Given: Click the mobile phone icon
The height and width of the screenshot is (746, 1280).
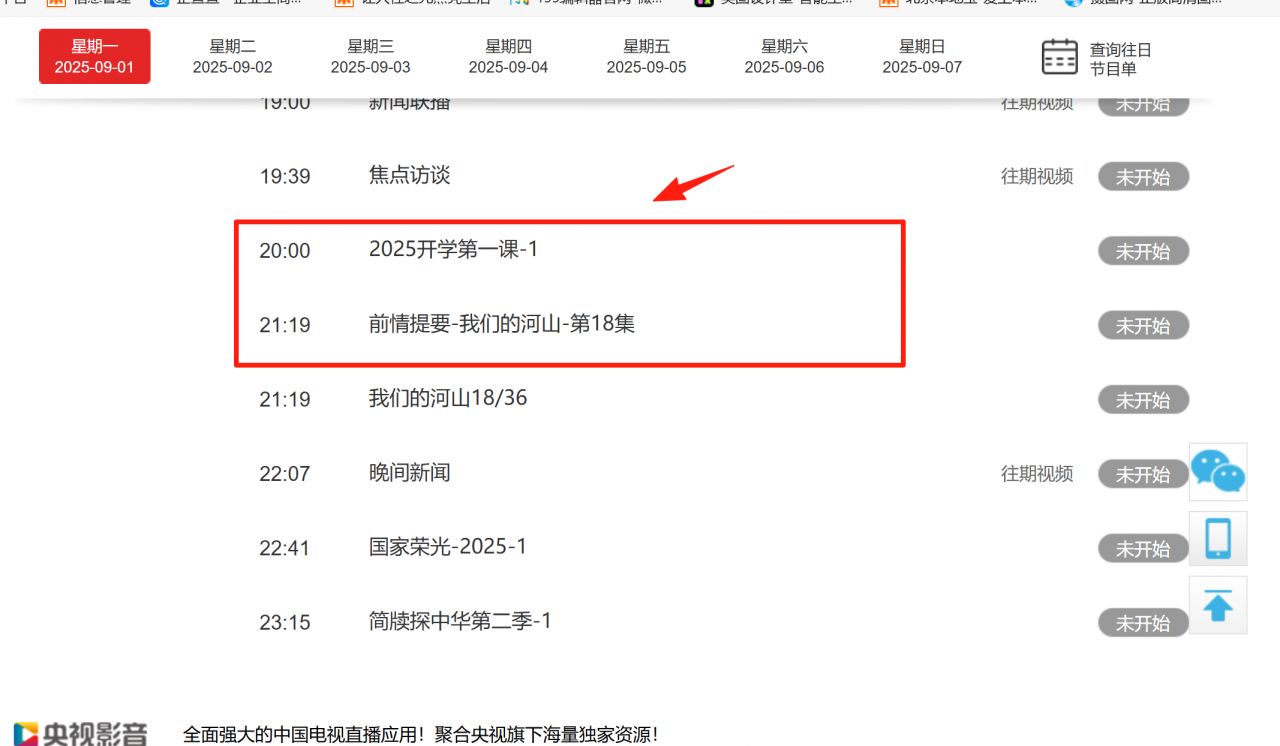Looking at the screenshot, I should [x=1217, y=539].
